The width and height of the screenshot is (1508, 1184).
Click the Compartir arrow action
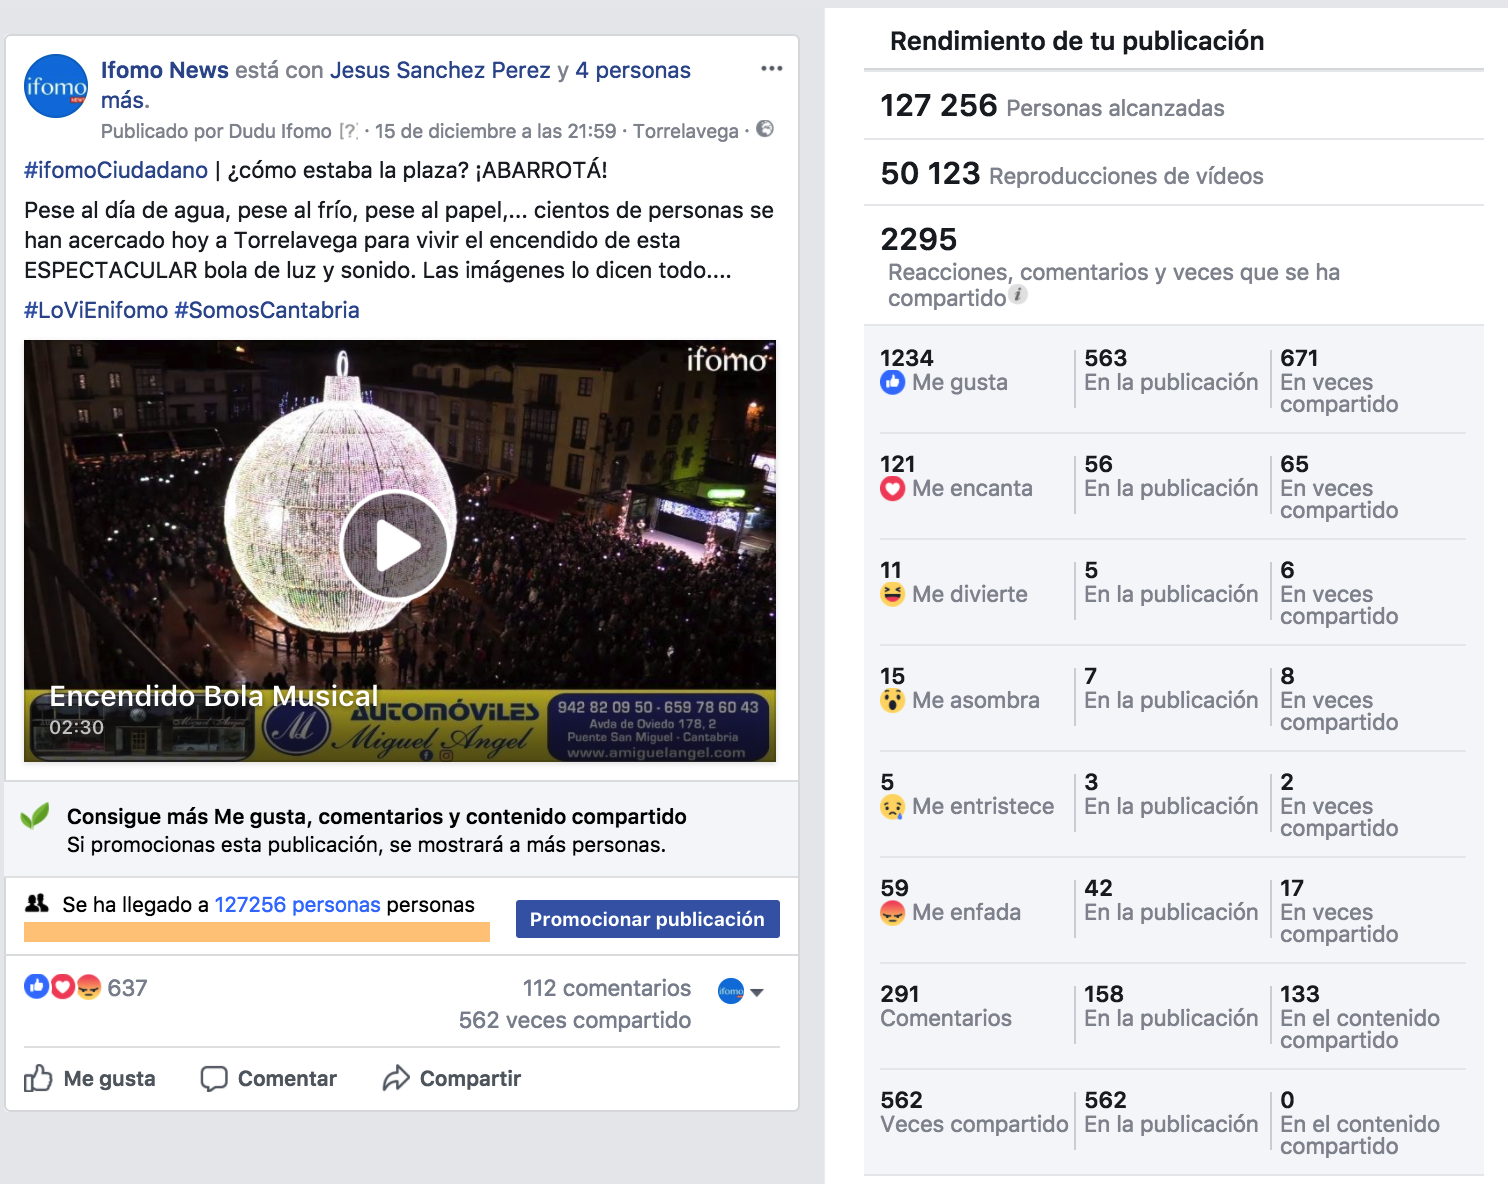(x=452, y=1078)
